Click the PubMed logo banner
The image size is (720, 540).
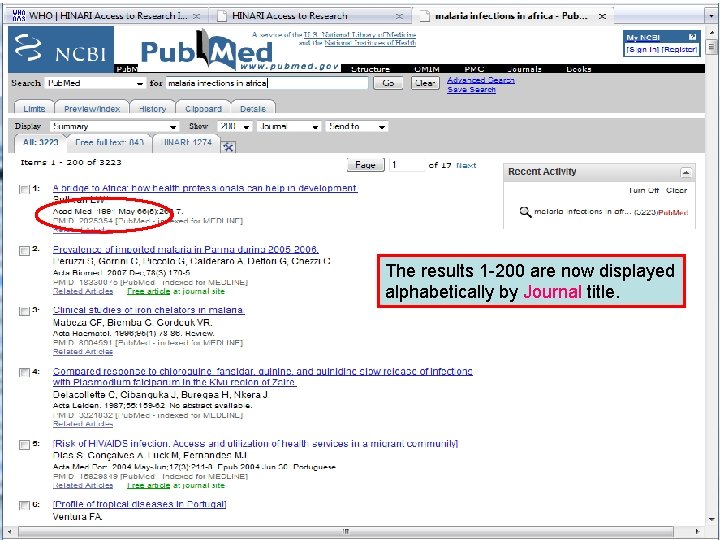[x=239, y=50]
